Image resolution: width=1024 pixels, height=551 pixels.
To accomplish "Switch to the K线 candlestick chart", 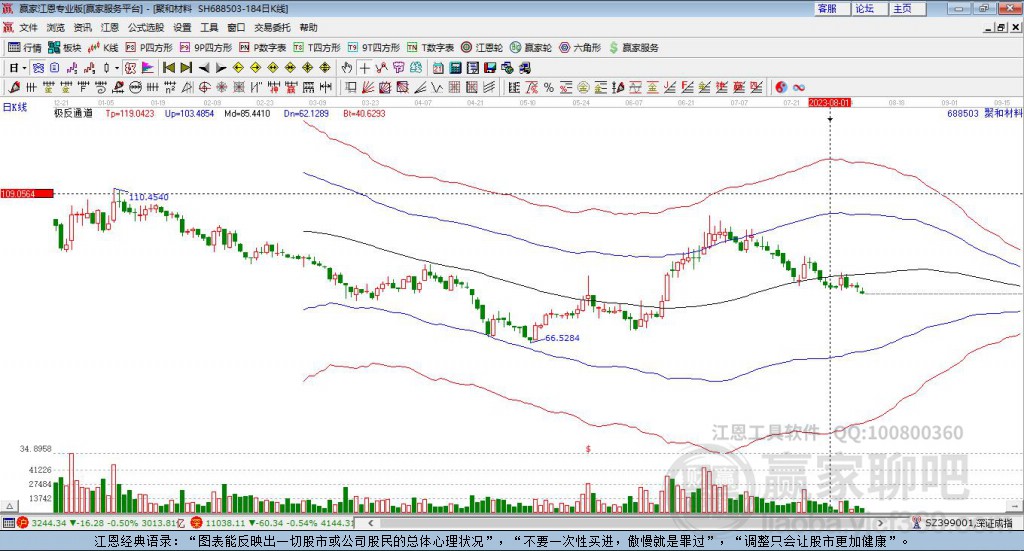I will (x=103, y=48).
